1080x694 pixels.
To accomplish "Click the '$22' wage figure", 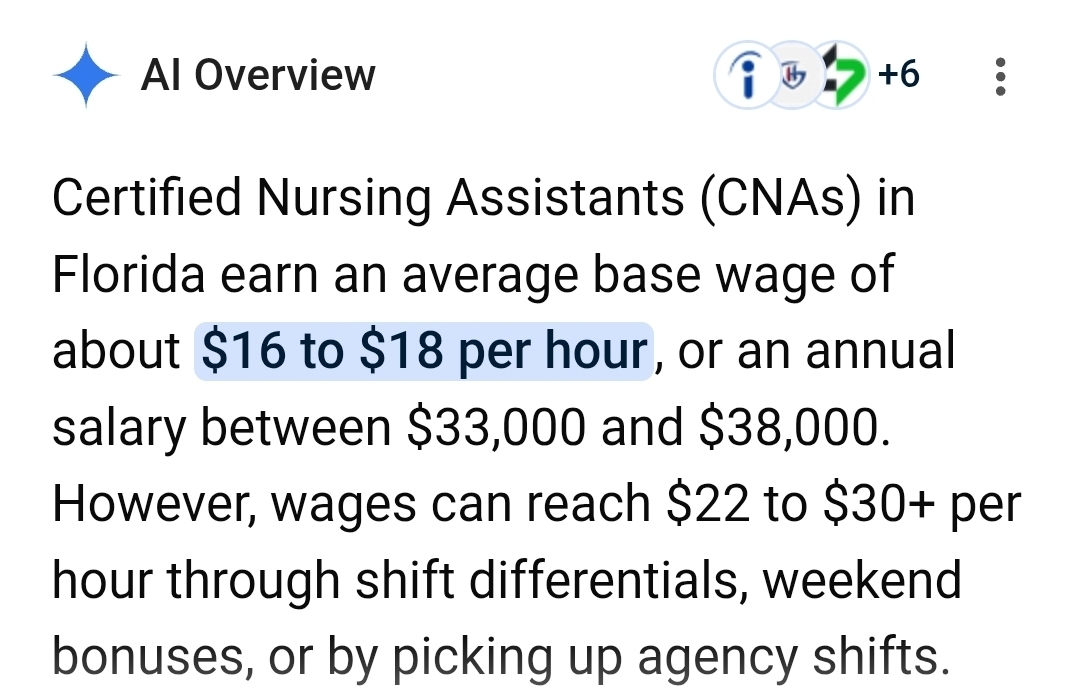I will [707, 503].
